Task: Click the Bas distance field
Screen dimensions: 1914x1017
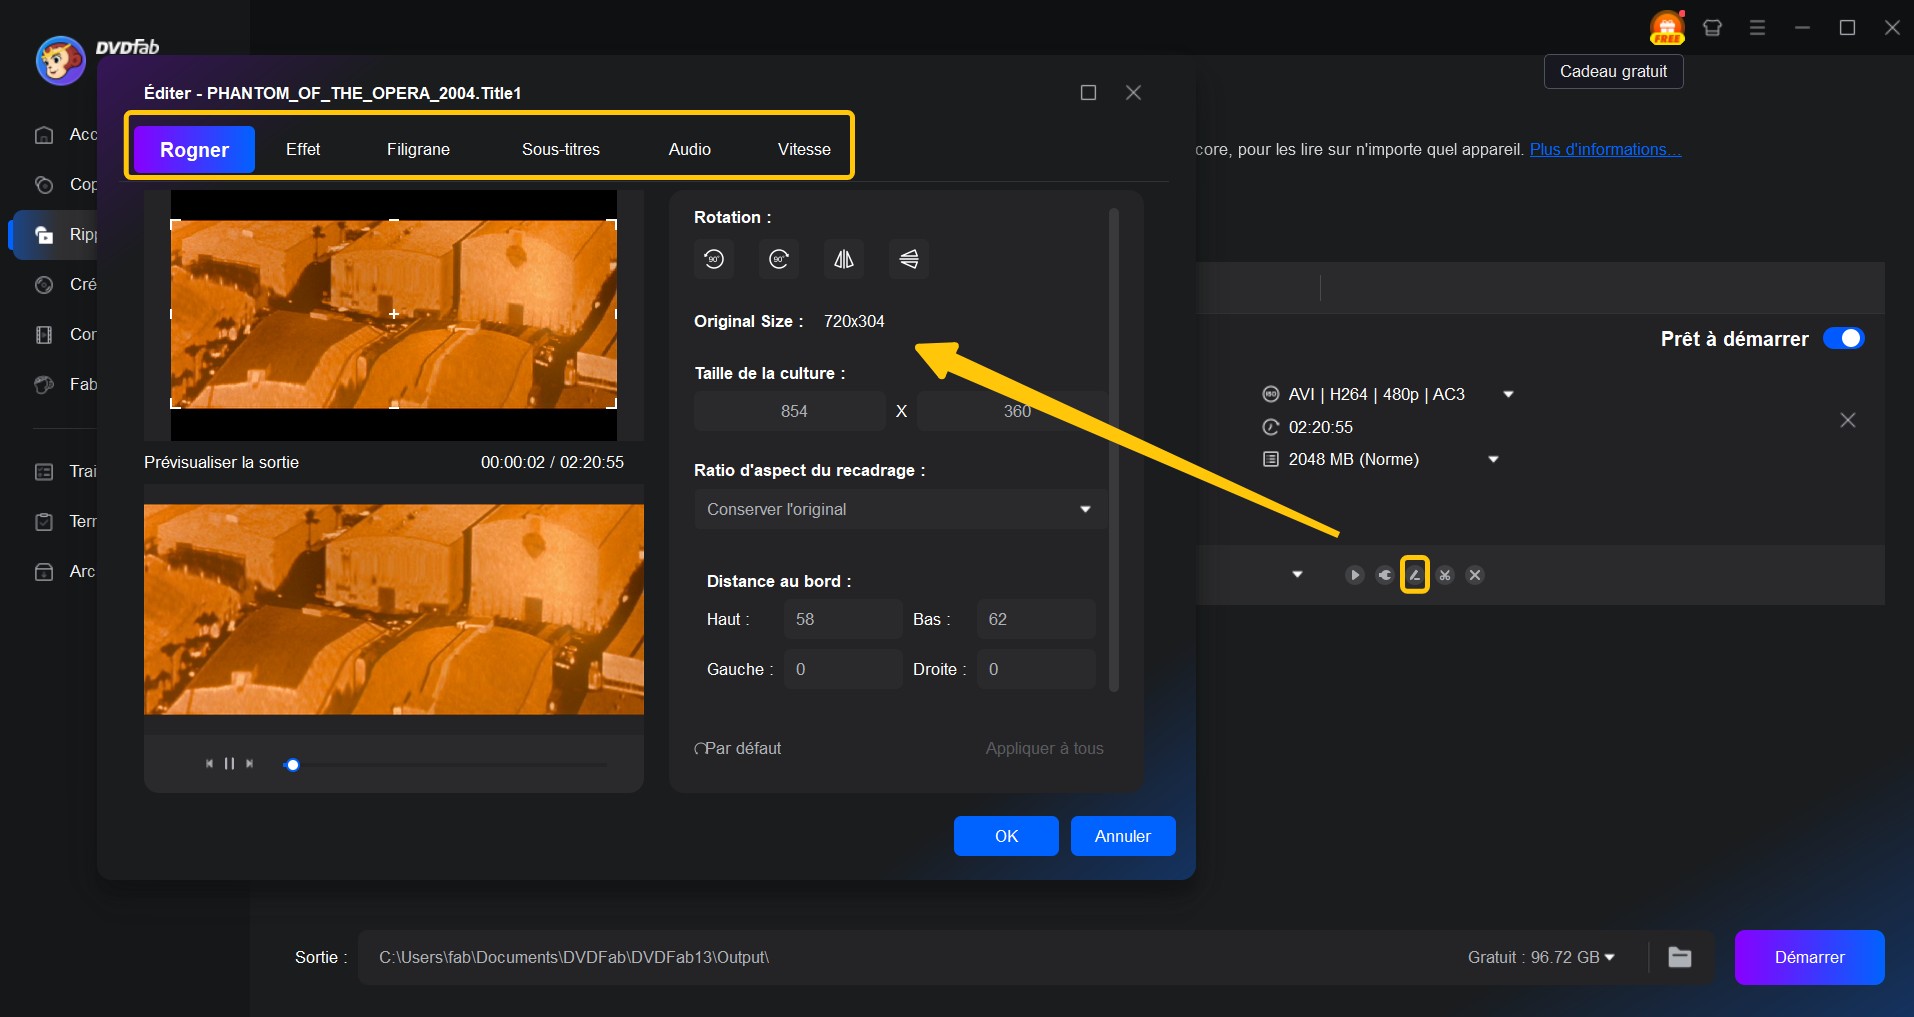Action: [1036, 619]
